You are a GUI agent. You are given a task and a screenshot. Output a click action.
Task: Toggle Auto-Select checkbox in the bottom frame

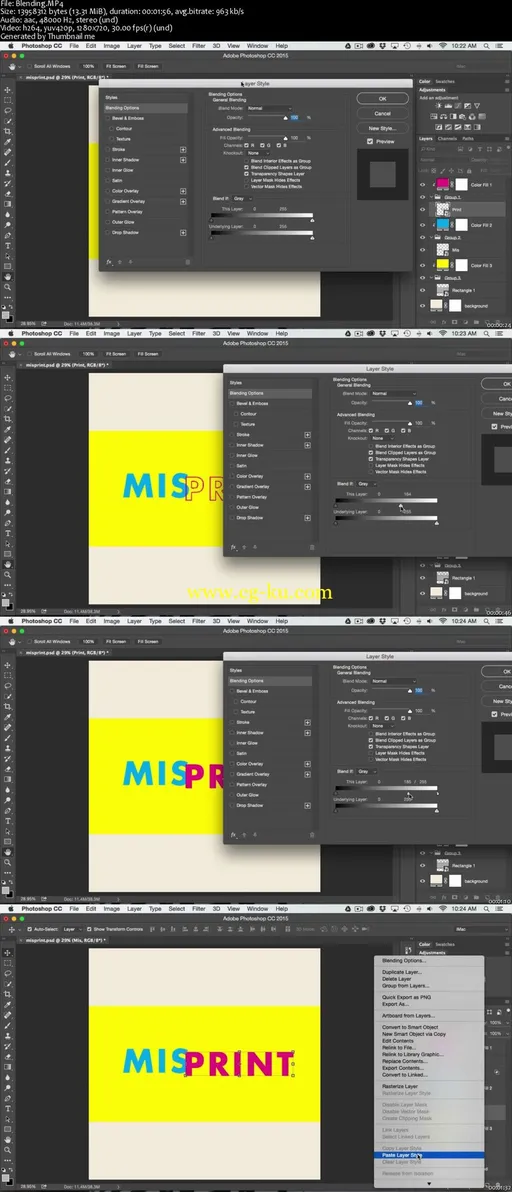click(x=30, y=929)
